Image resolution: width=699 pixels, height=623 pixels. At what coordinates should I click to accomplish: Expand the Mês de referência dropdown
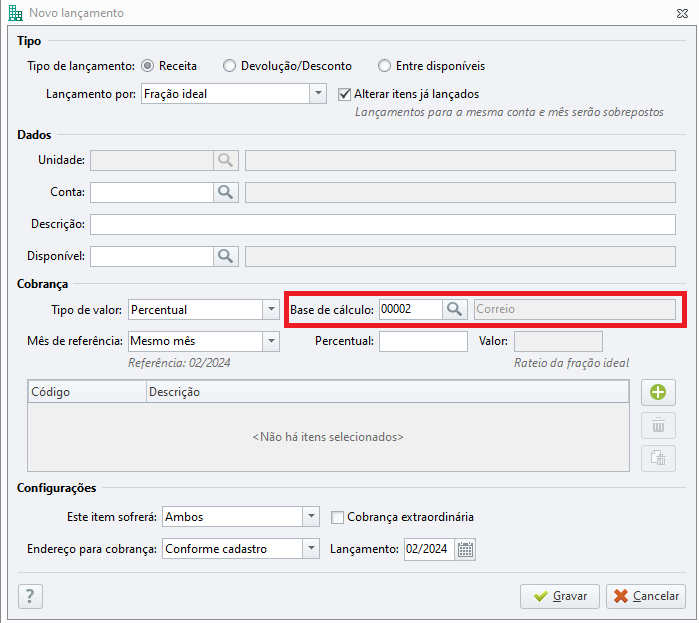pos(271,341)
